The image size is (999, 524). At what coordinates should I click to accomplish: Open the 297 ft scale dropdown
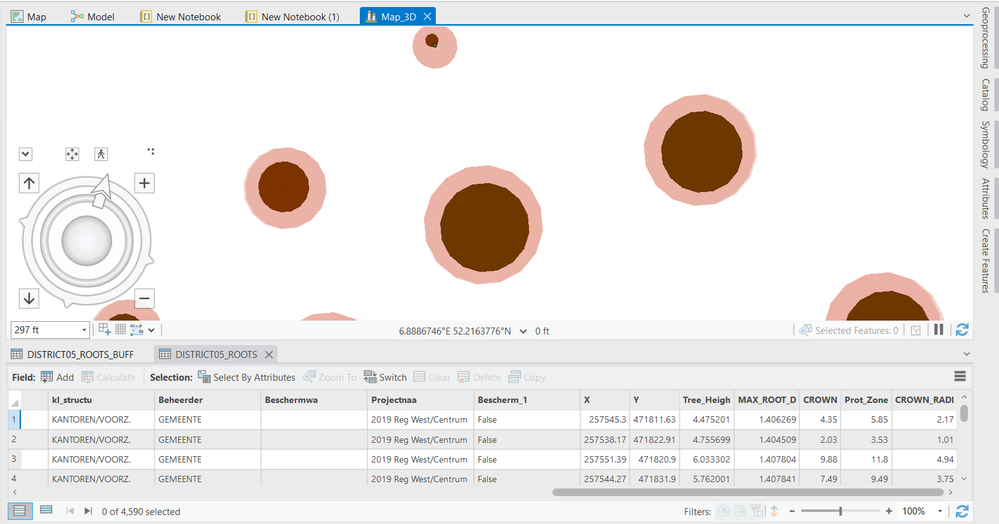[84, 330]
